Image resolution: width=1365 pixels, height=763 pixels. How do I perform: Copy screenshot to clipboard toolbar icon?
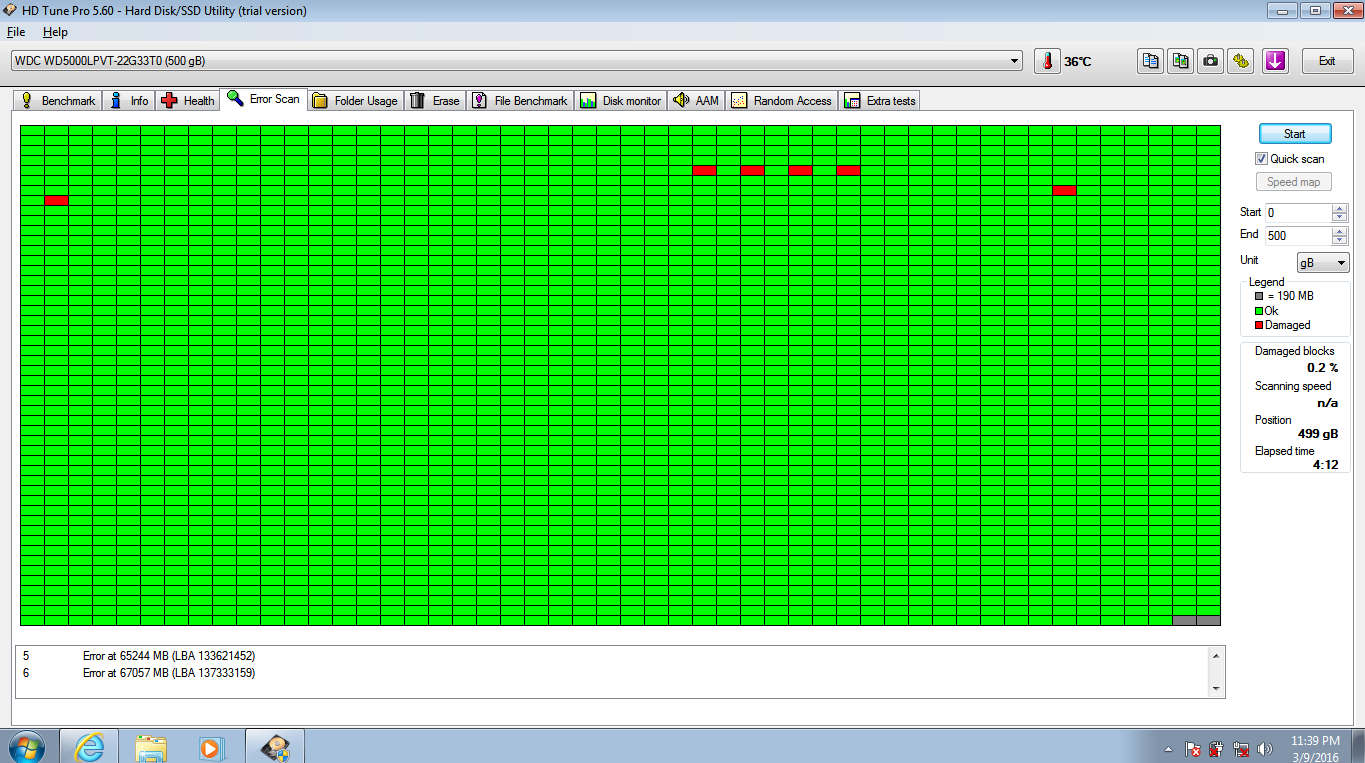(x=1181, y=61)
